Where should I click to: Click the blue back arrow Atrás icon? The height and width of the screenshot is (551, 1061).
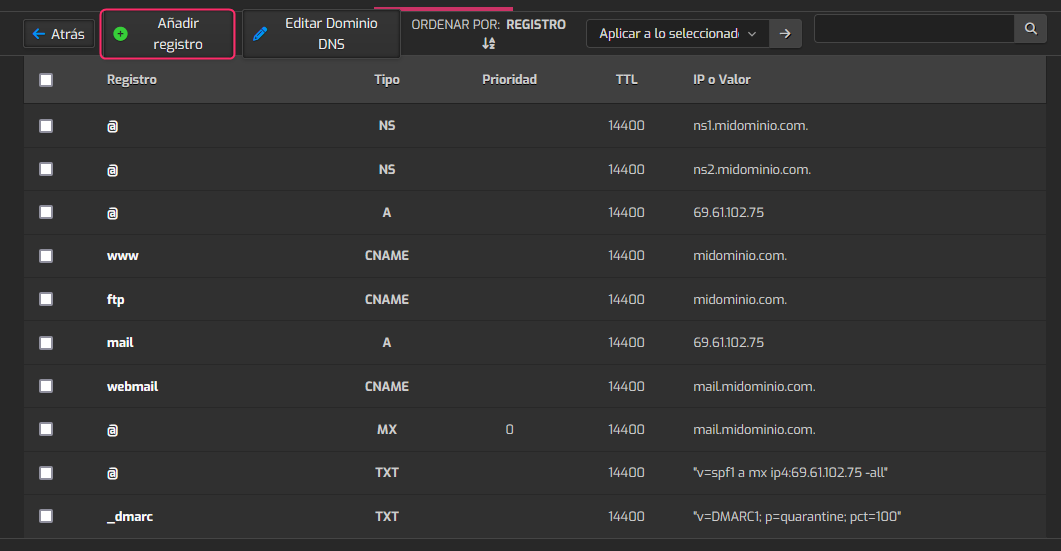(x=39, y=34)
